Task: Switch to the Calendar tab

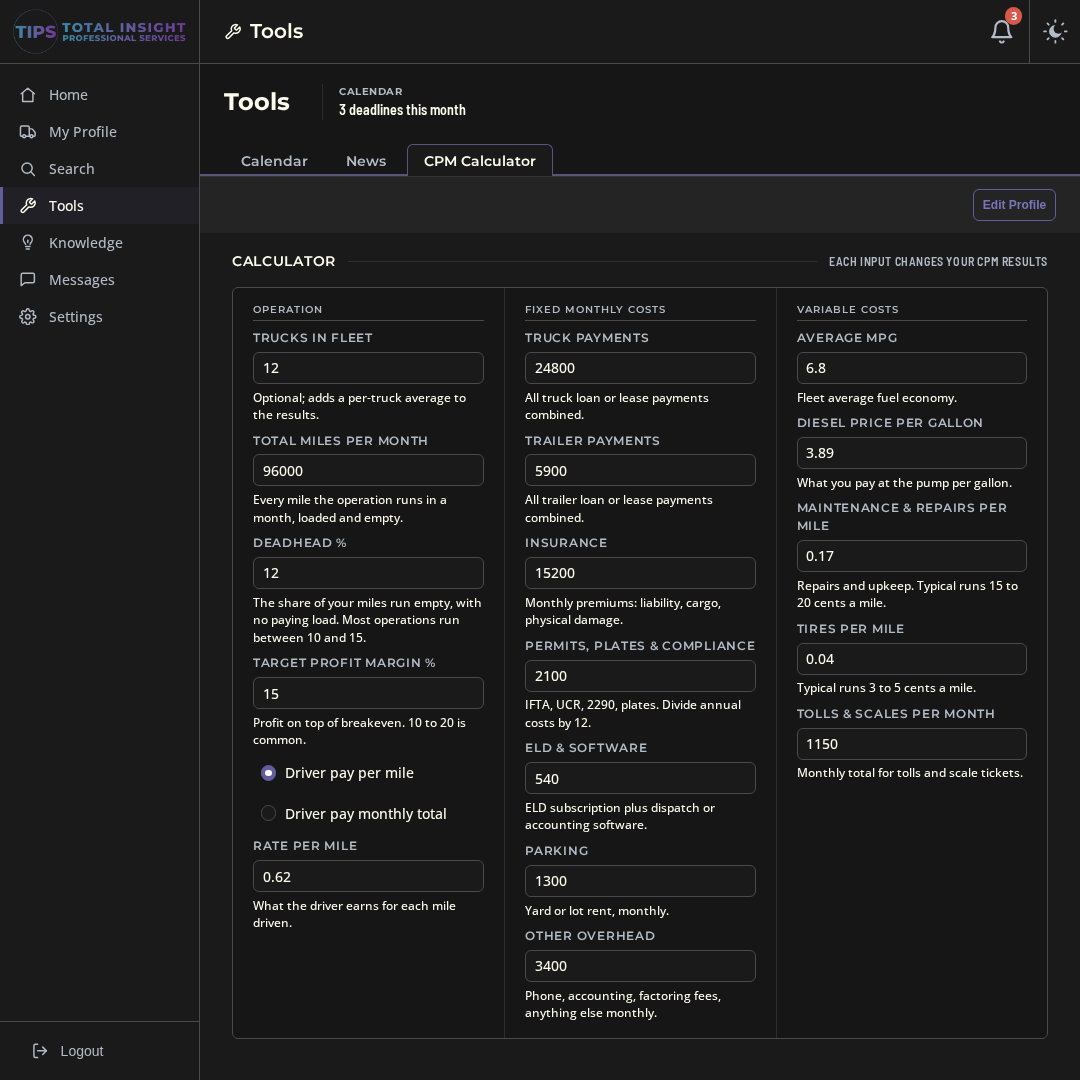Action: [274, 160]
